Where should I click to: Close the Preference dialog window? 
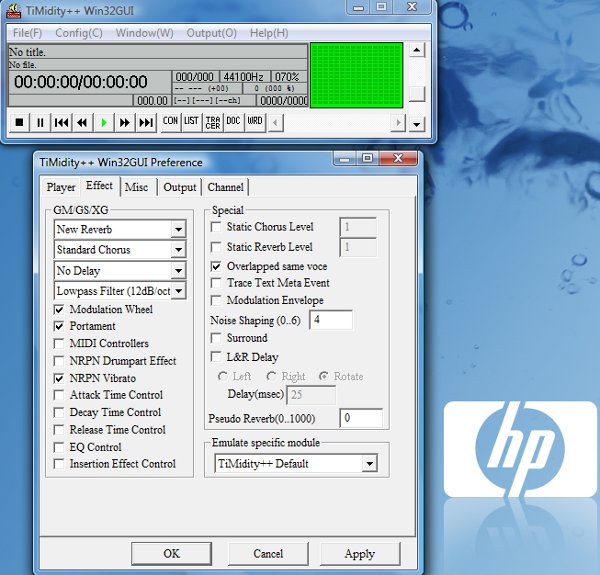coord(398,158)
